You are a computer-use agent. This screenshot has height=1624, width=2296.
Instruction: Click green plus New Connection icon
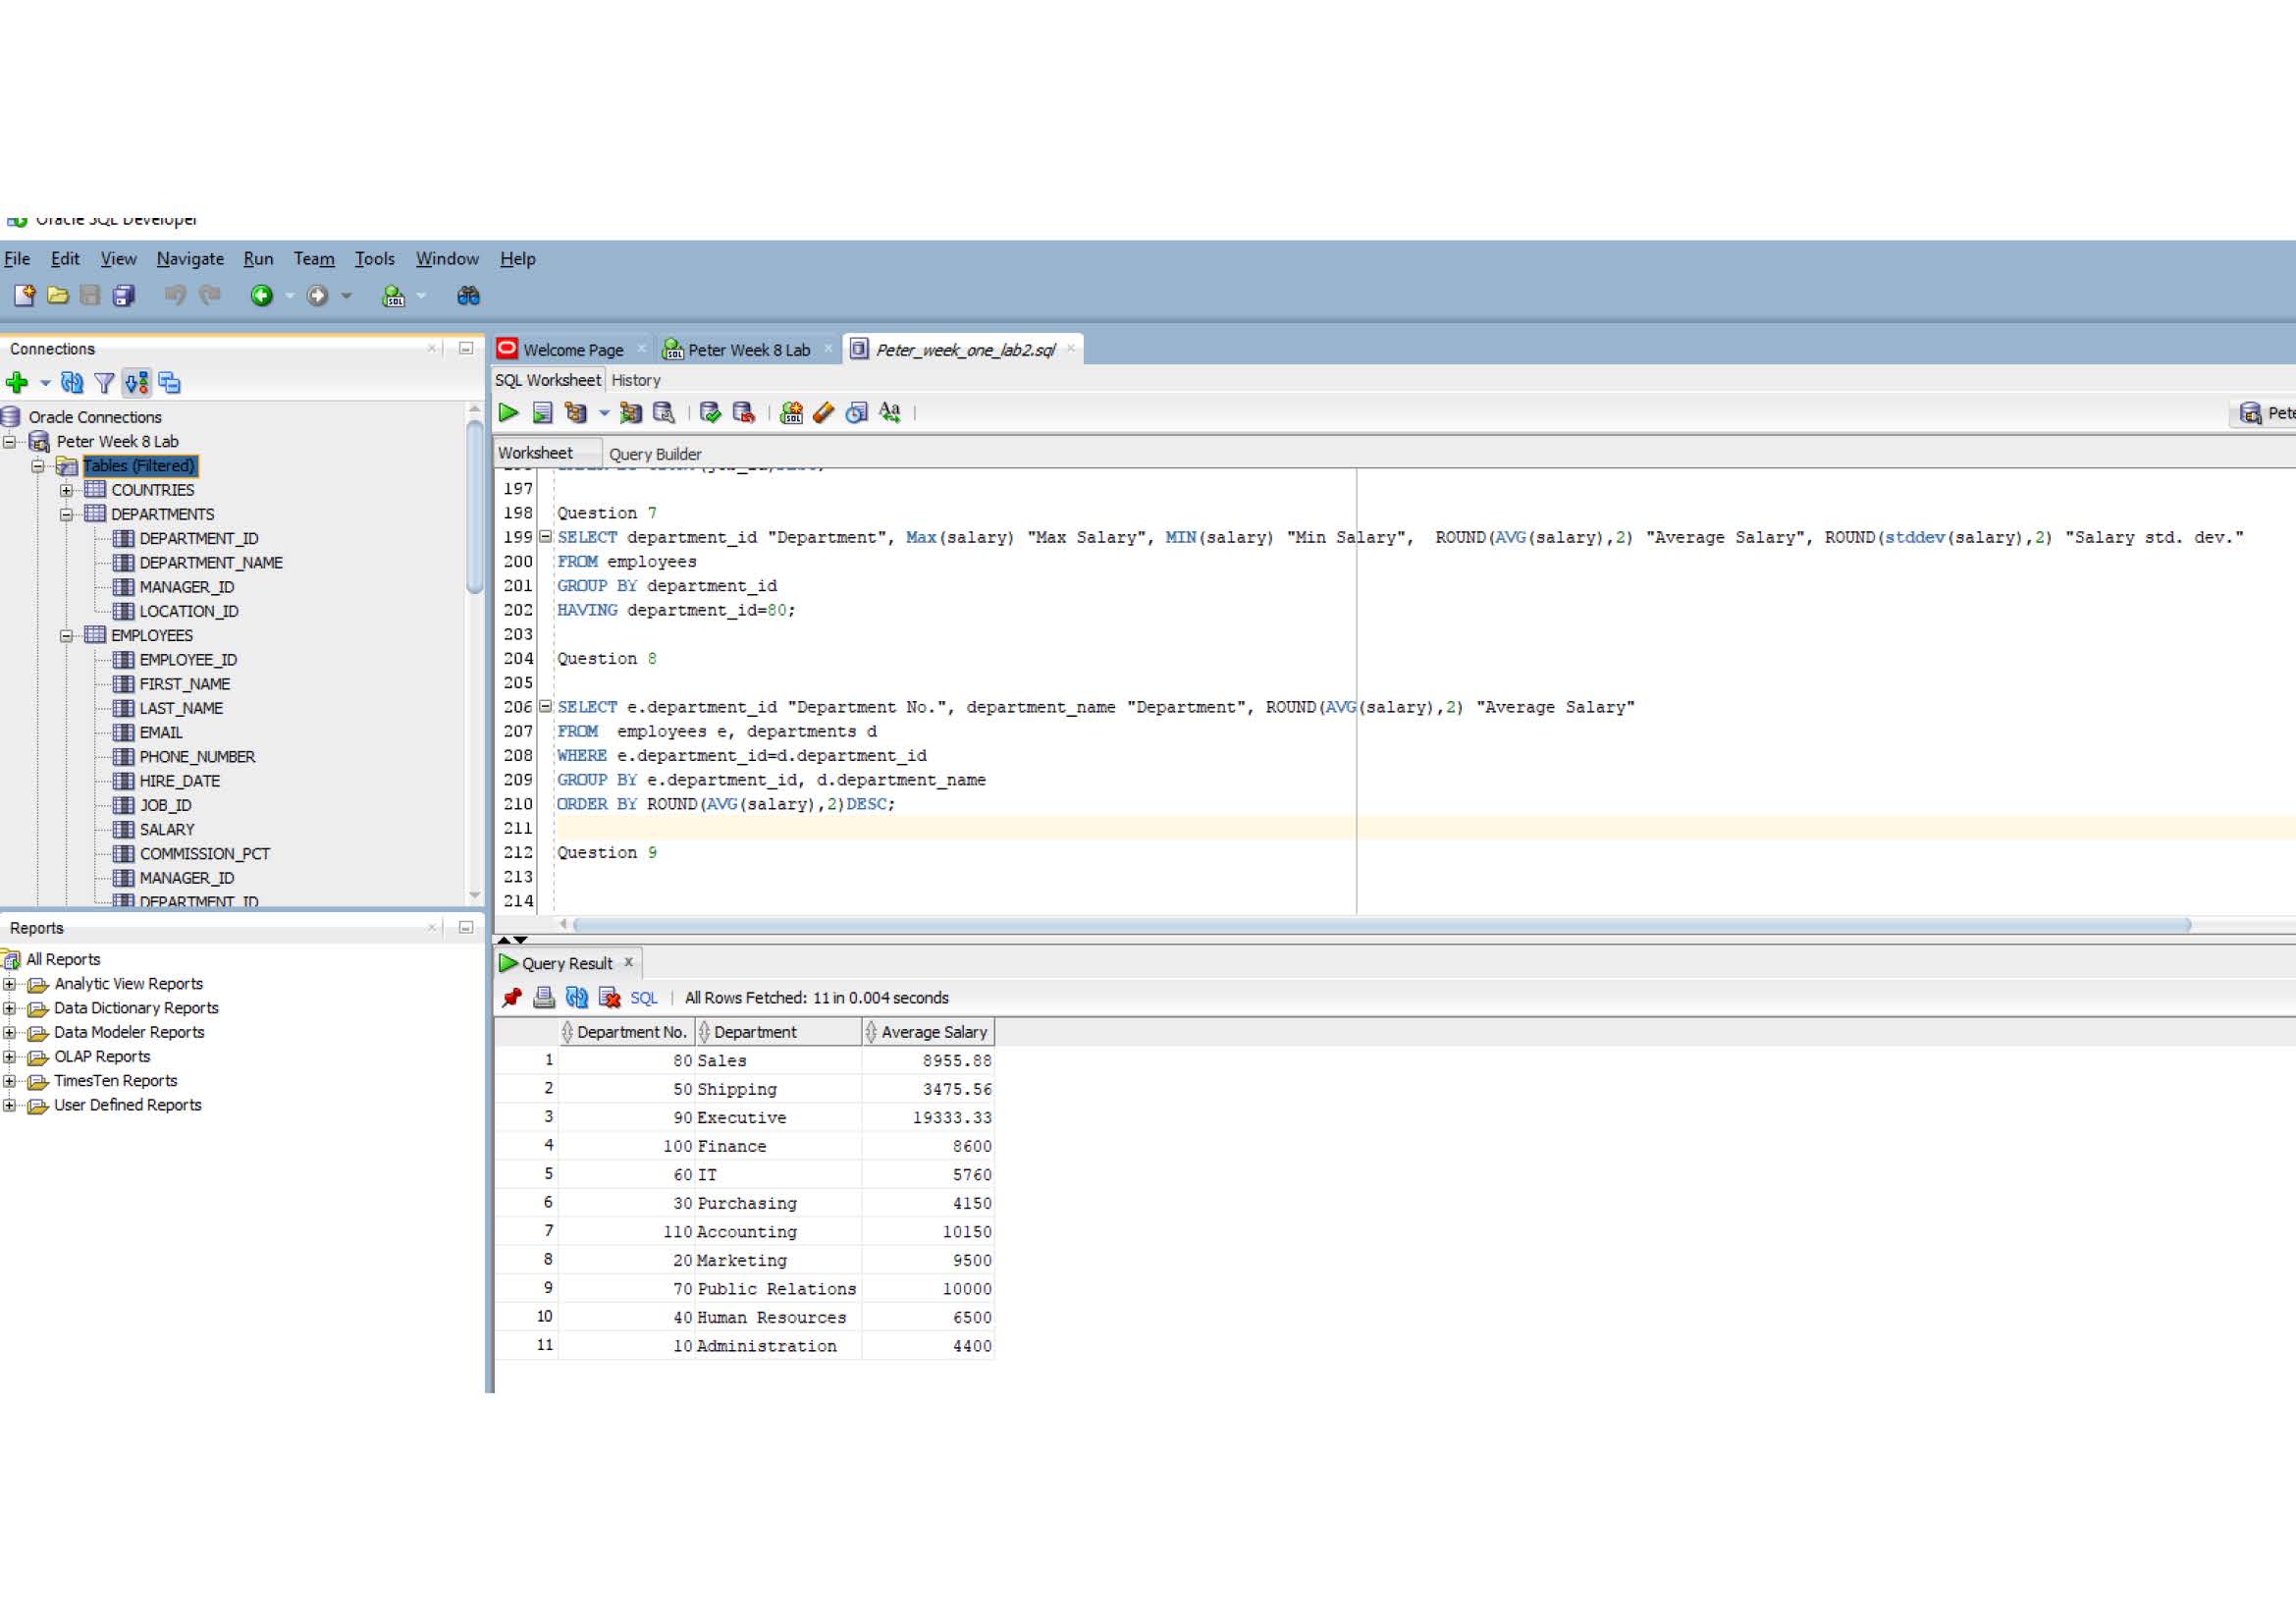click(x=17, y=383)
